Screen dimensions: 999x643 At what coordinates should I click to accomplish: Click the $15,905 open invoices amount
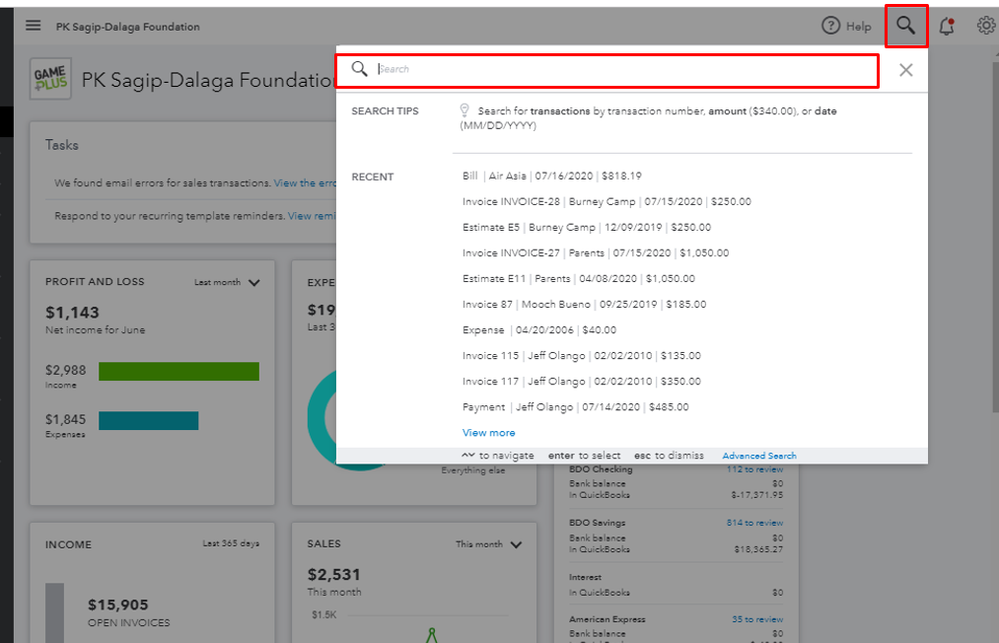(118, 605)
